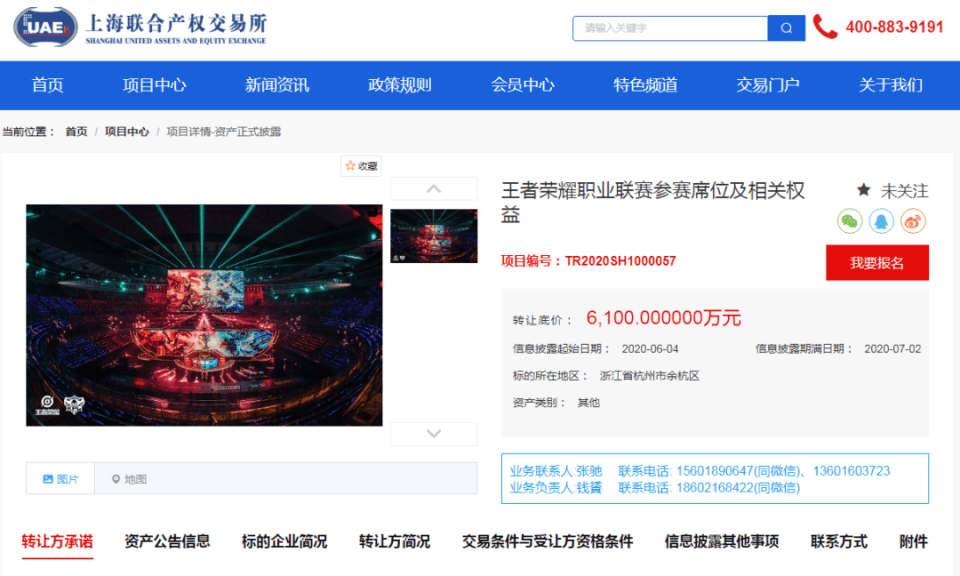
Task: Open the 项目中心 navigation menu
Action: (x=154, y=85)
